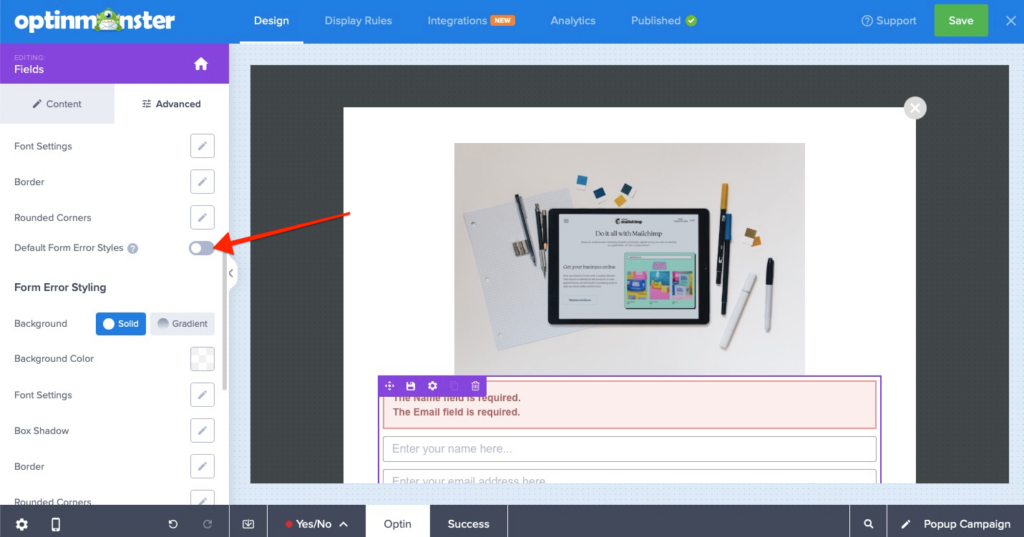Screen dimensions: 1024x537
Task: Open help tooltip for Default Form Error Styles
Action: [133, 248]
